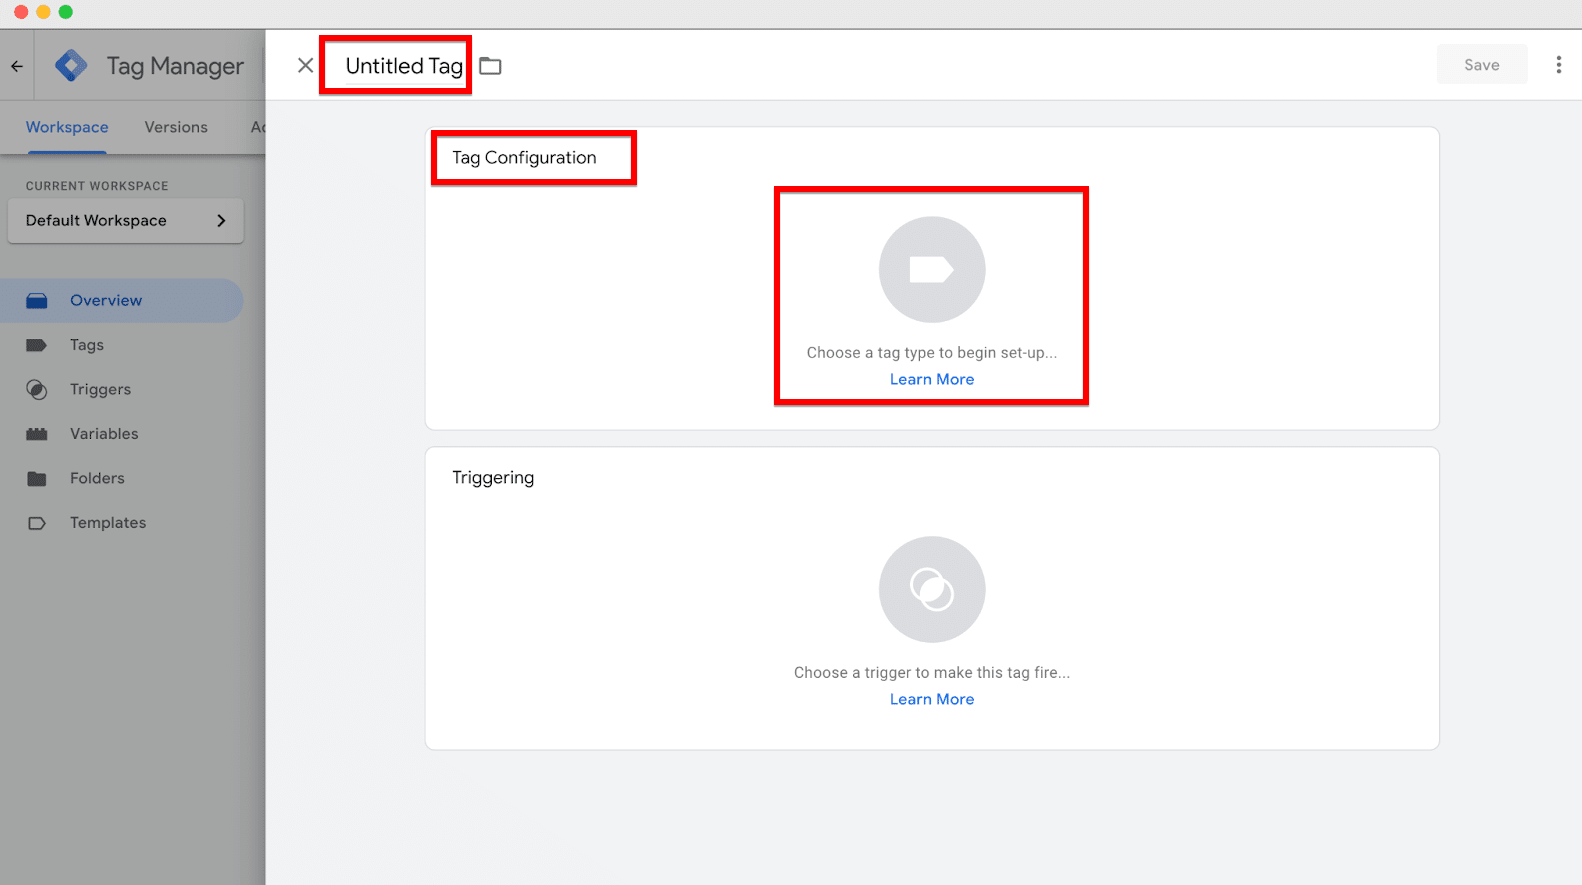The height and width of the screenshot is (885, 1582).
Task: Click the trigger placeholder circle icon
Action: (931, 590)
